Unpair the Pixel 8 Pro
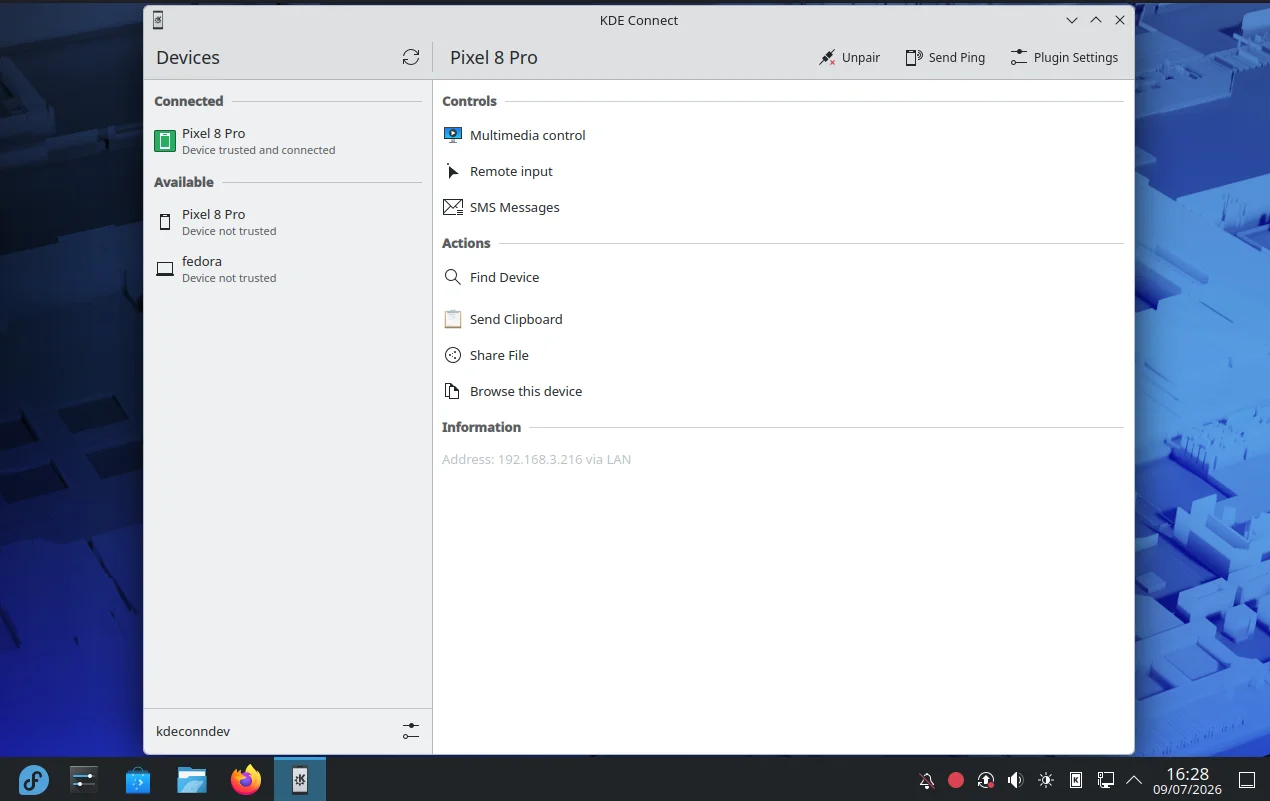Image resolution: width=1270 pixels, height=801 pixels. 849,58
